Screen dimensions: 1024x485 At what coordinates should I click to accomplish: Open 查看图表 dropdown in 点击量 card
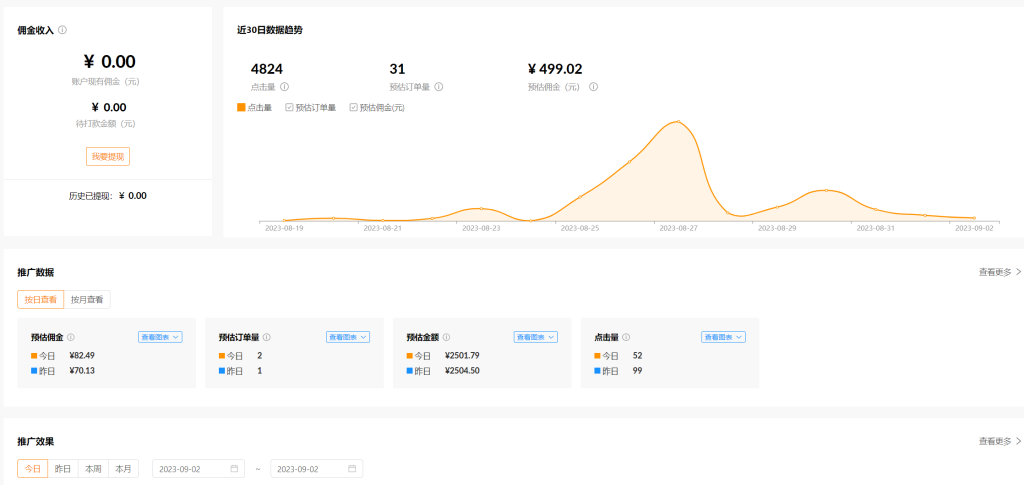coord(724,337)
